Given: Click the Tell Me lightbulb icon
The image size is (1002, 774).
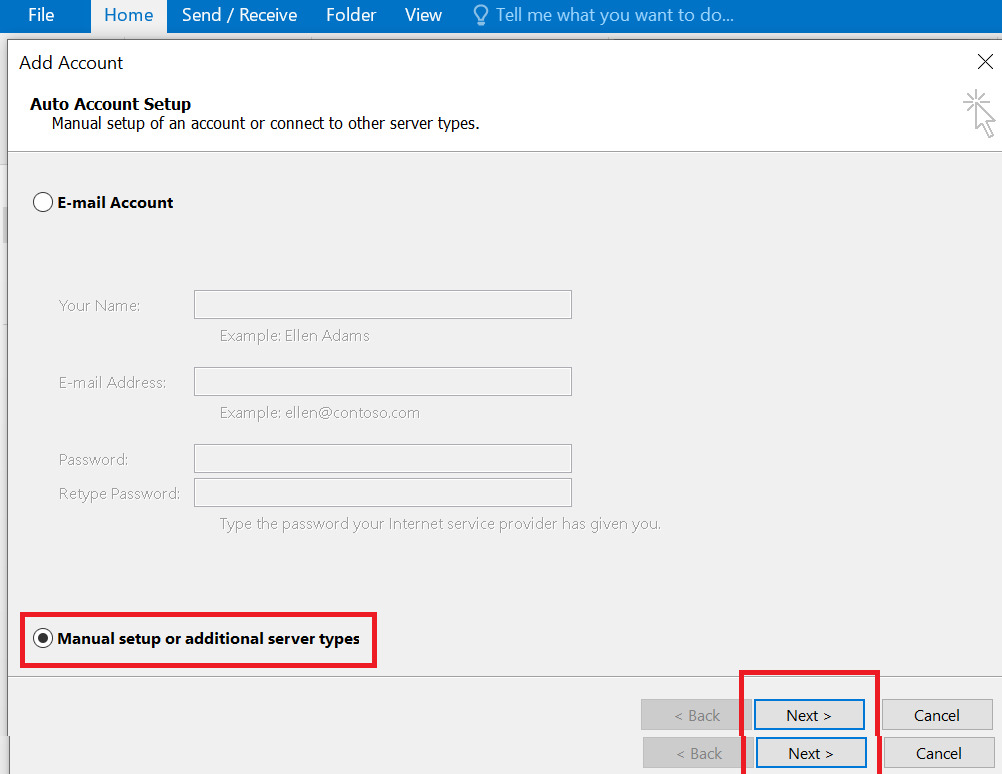Looking at the screenshot, I should coord(480,15).
